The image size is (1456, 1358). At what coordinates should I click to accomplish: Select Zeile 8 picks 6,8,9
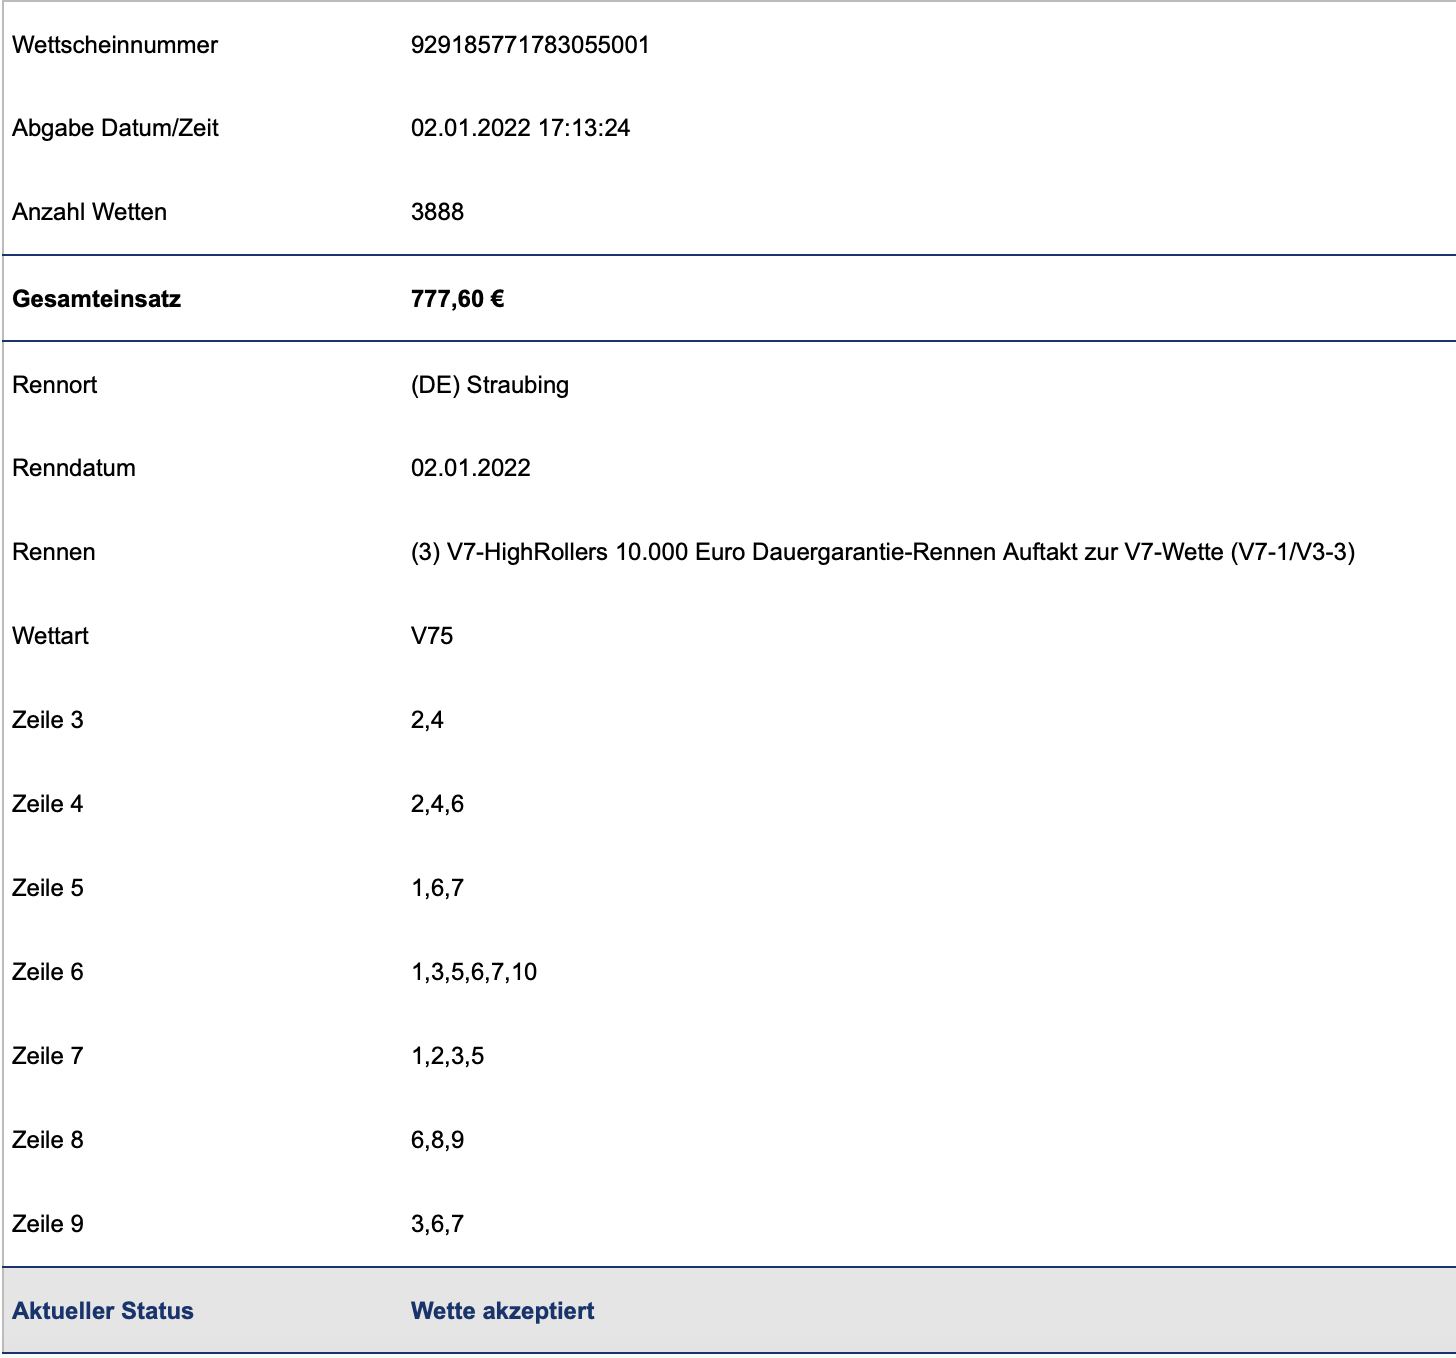pyautogui.click(x=437, y=1140)
